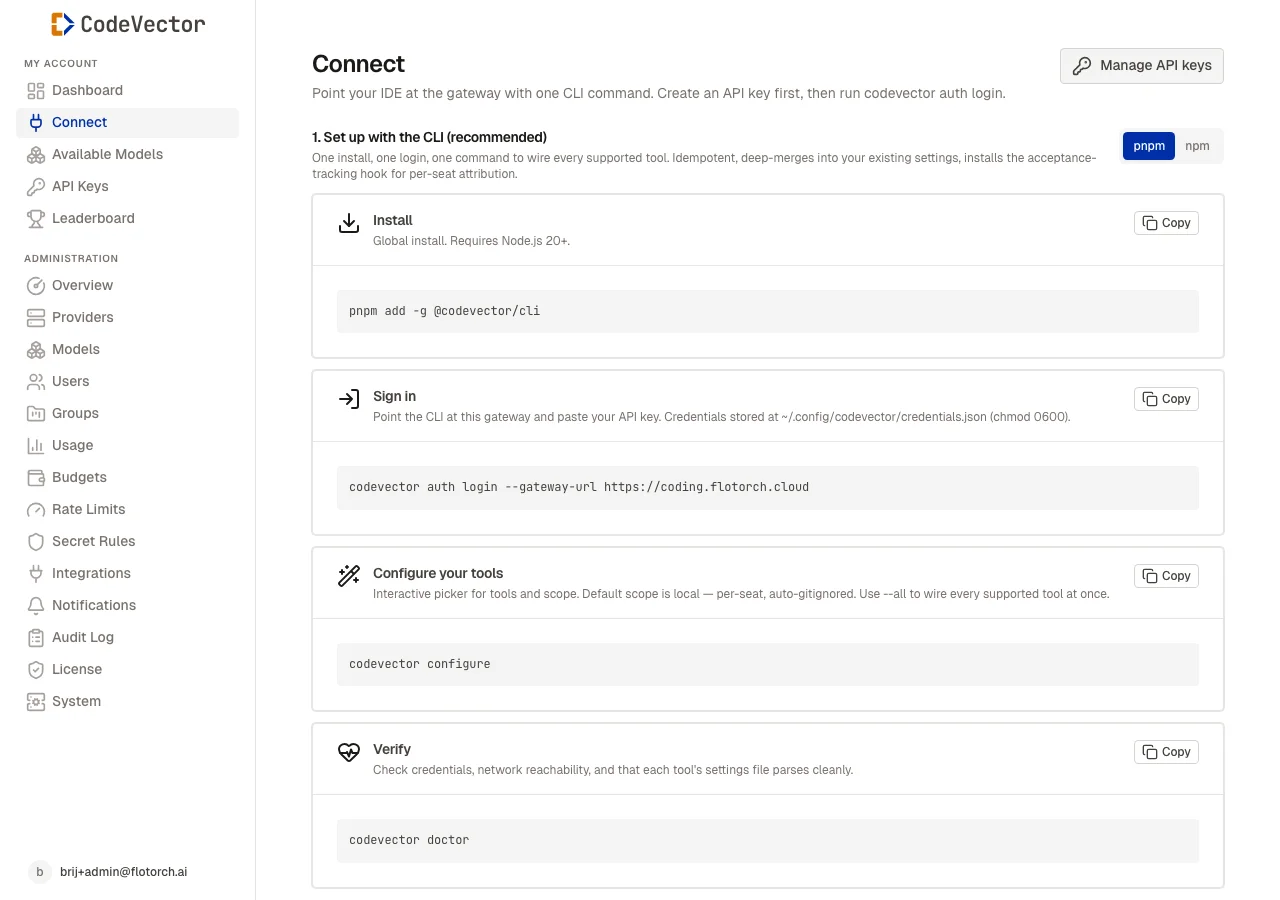Click the Available Models cubes icon
This screenshot has height=900, width=1280.
coord(36,155)
